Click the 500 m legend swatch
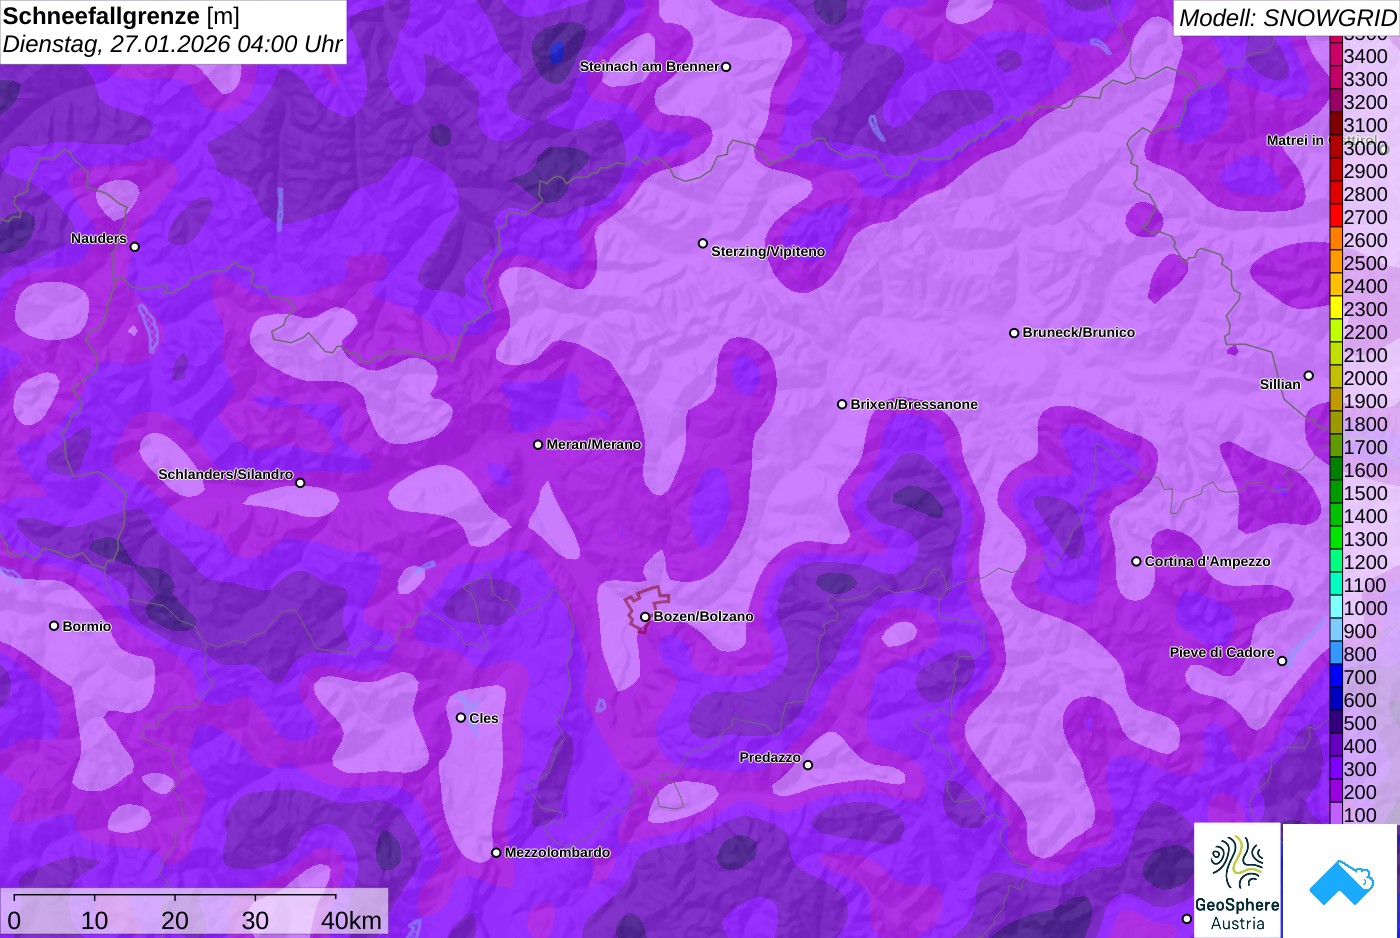The image size is (1400, 938). pos(1335,722)
